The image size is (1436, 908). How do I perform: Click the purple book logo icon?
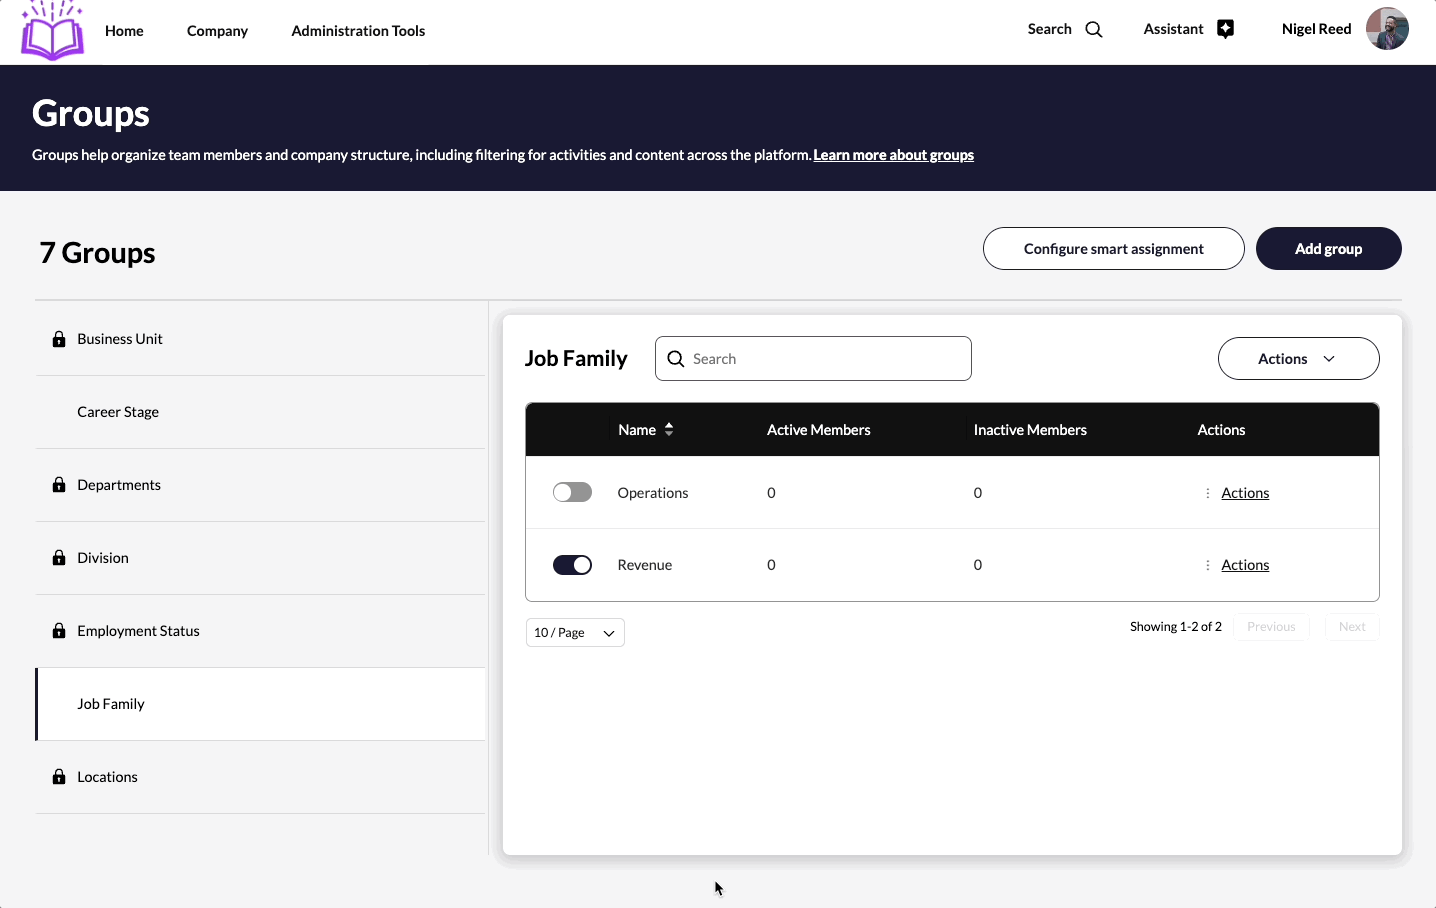pyautogui.click(x=52, y=31)
